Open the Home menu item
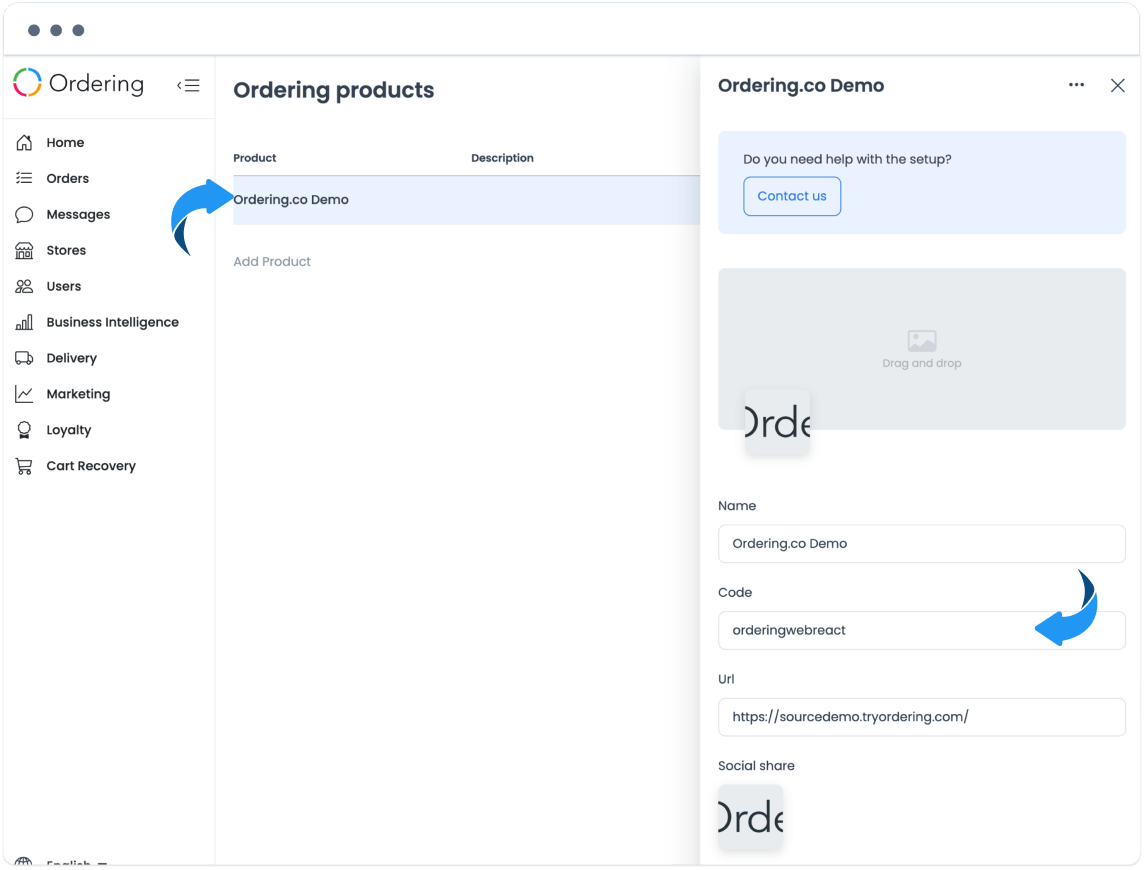Screen dimensions: 1144x870 [x=65, y=142]
